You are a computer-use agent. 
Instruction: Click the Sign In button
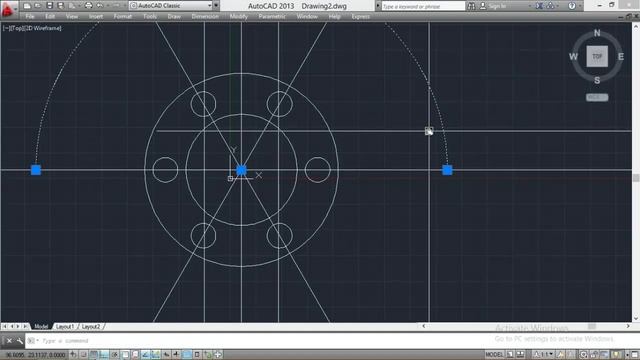point(493,6)
